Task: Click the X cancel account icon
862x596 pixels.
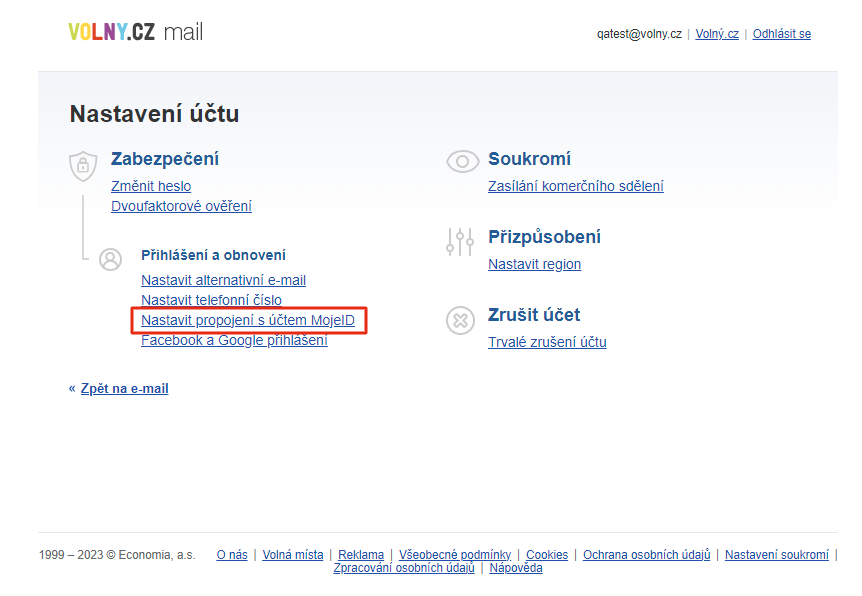Action: point(461,320)
